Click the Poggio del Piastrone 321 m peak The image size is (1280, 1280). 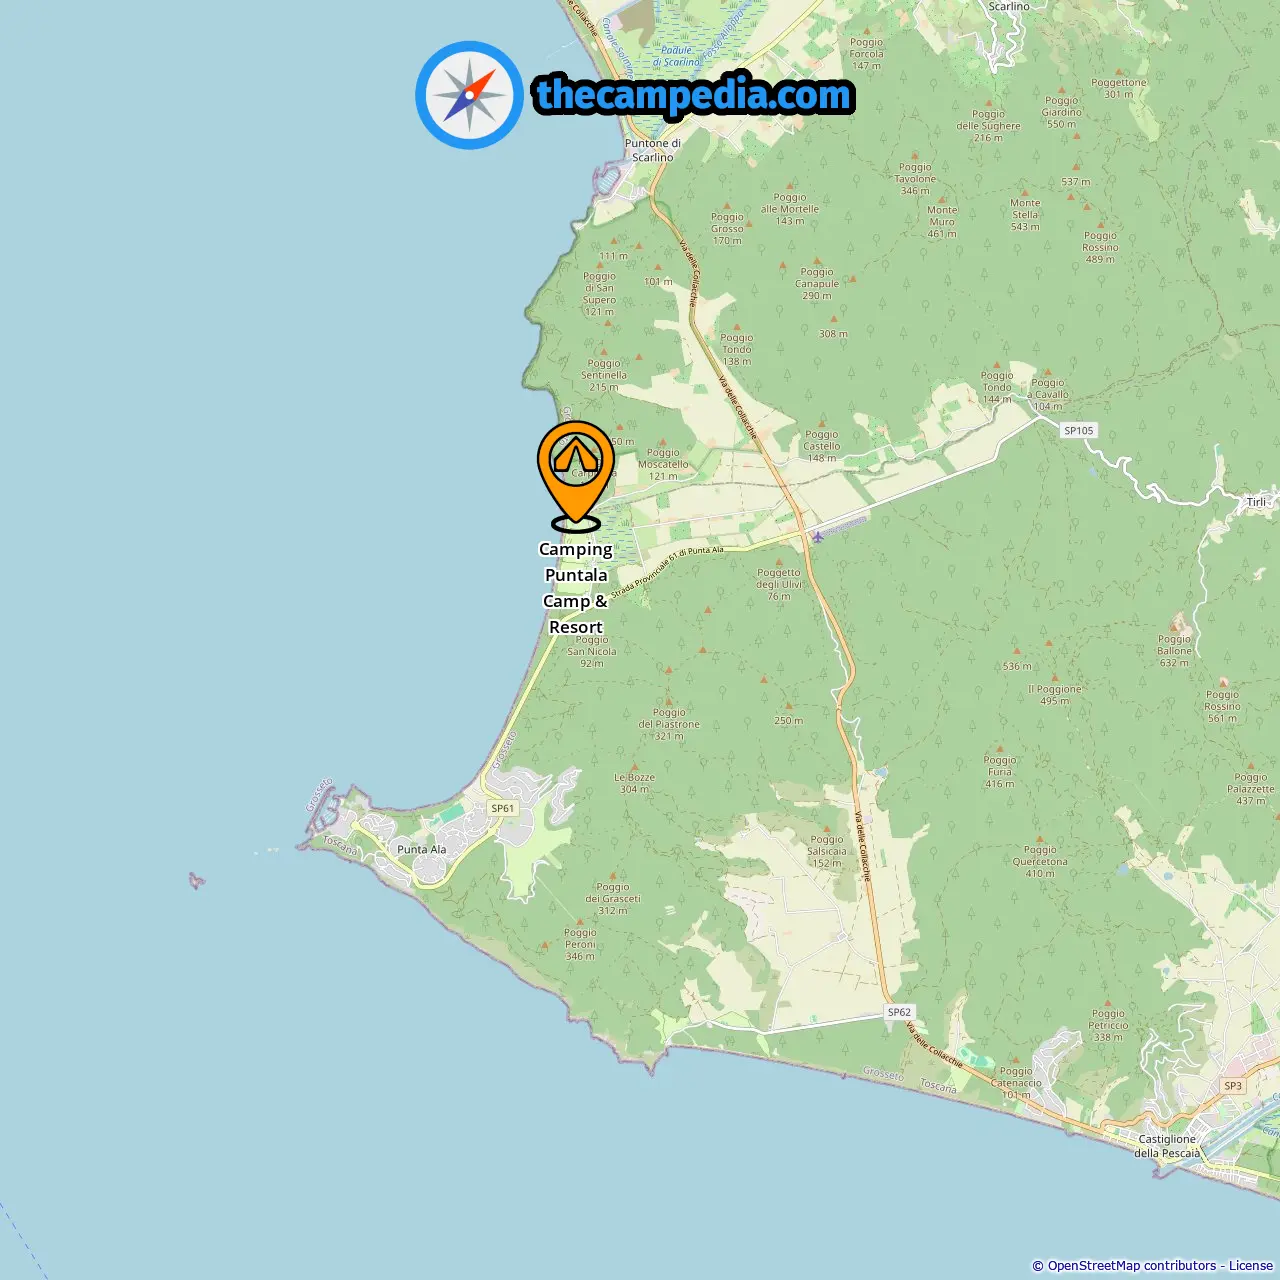tap(669, 723)
